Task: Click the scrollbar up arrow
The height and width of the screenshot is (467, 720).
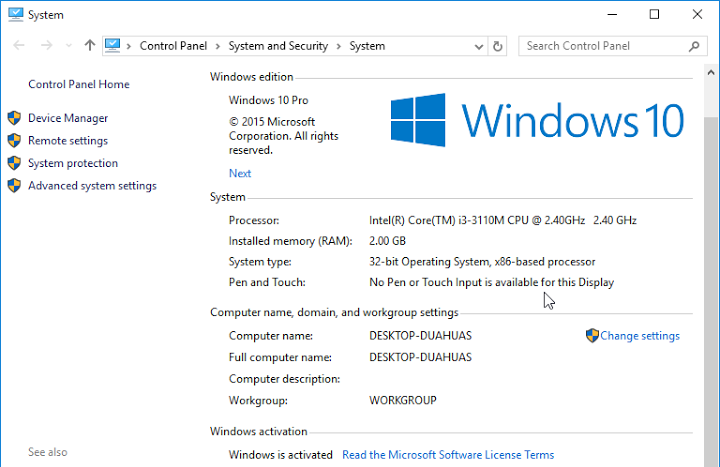Action: tap(711, 73)
